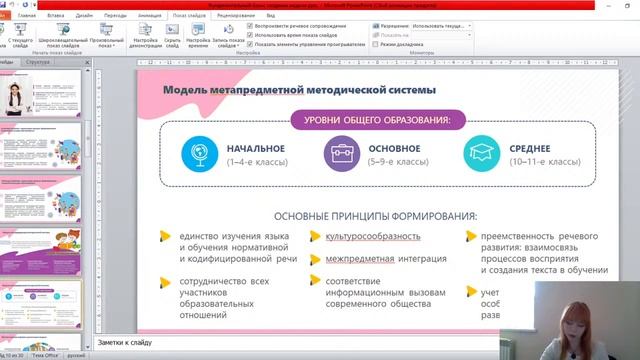Screen dimensions: 640x360
Task: Click slide panel scrollbar up arrow
Action: pyautogui.click(x=88, y=71)
